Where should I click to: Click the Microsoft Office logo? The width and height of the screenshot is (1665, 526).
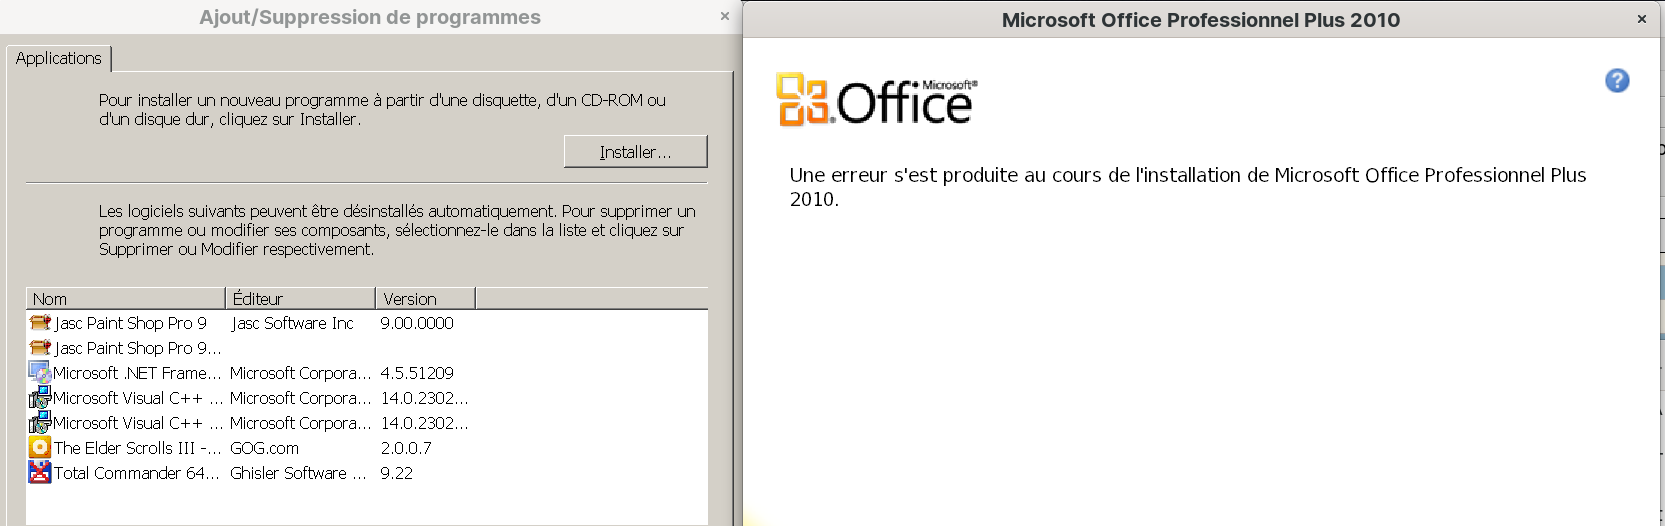pyautogui.click(x=877, y=100)
